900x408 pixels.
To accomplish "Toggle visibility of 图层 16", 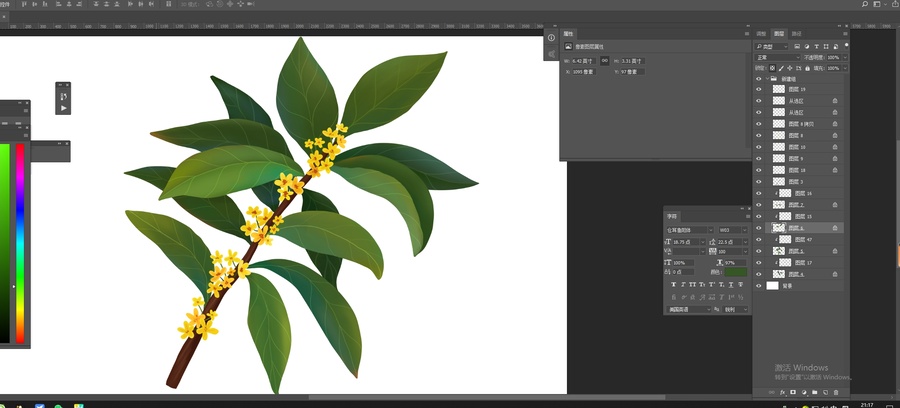I will click(759, 193).
